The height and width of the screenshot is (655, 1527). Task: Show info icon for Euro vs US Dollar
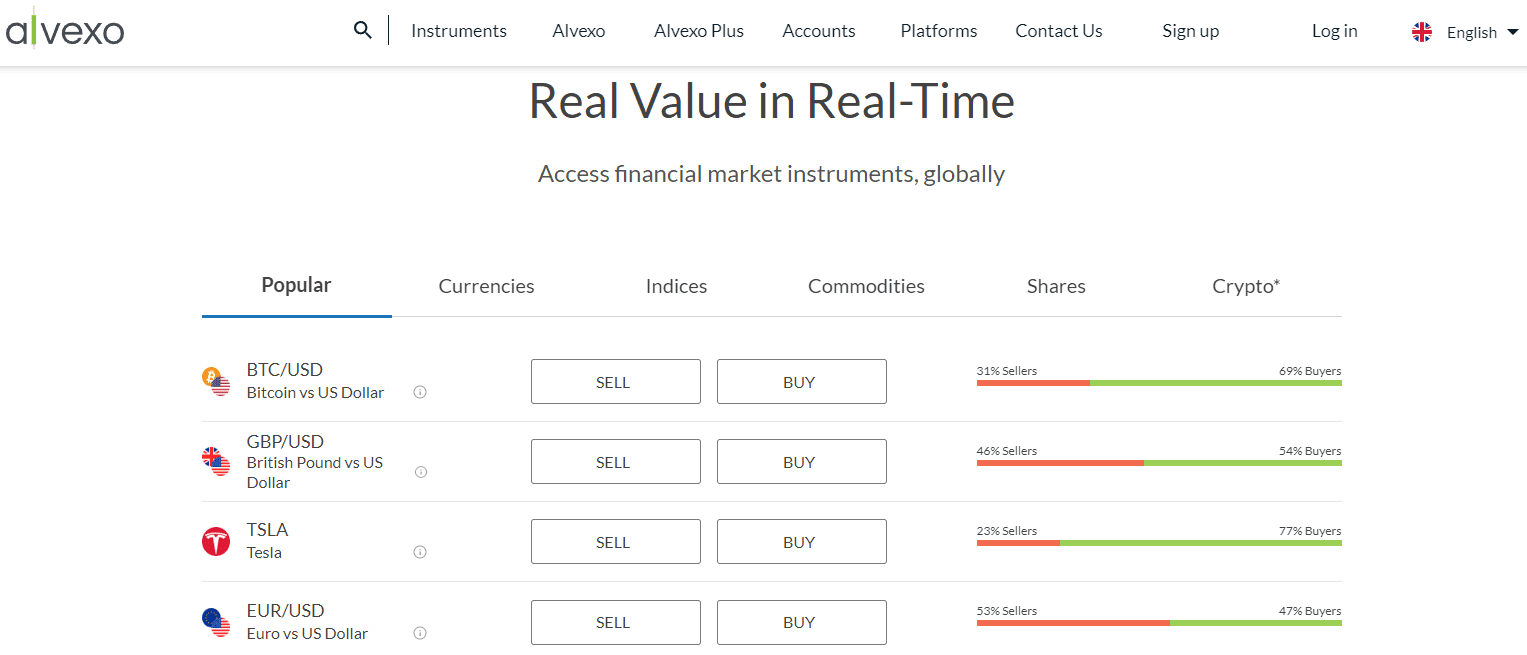coord(420,633)
